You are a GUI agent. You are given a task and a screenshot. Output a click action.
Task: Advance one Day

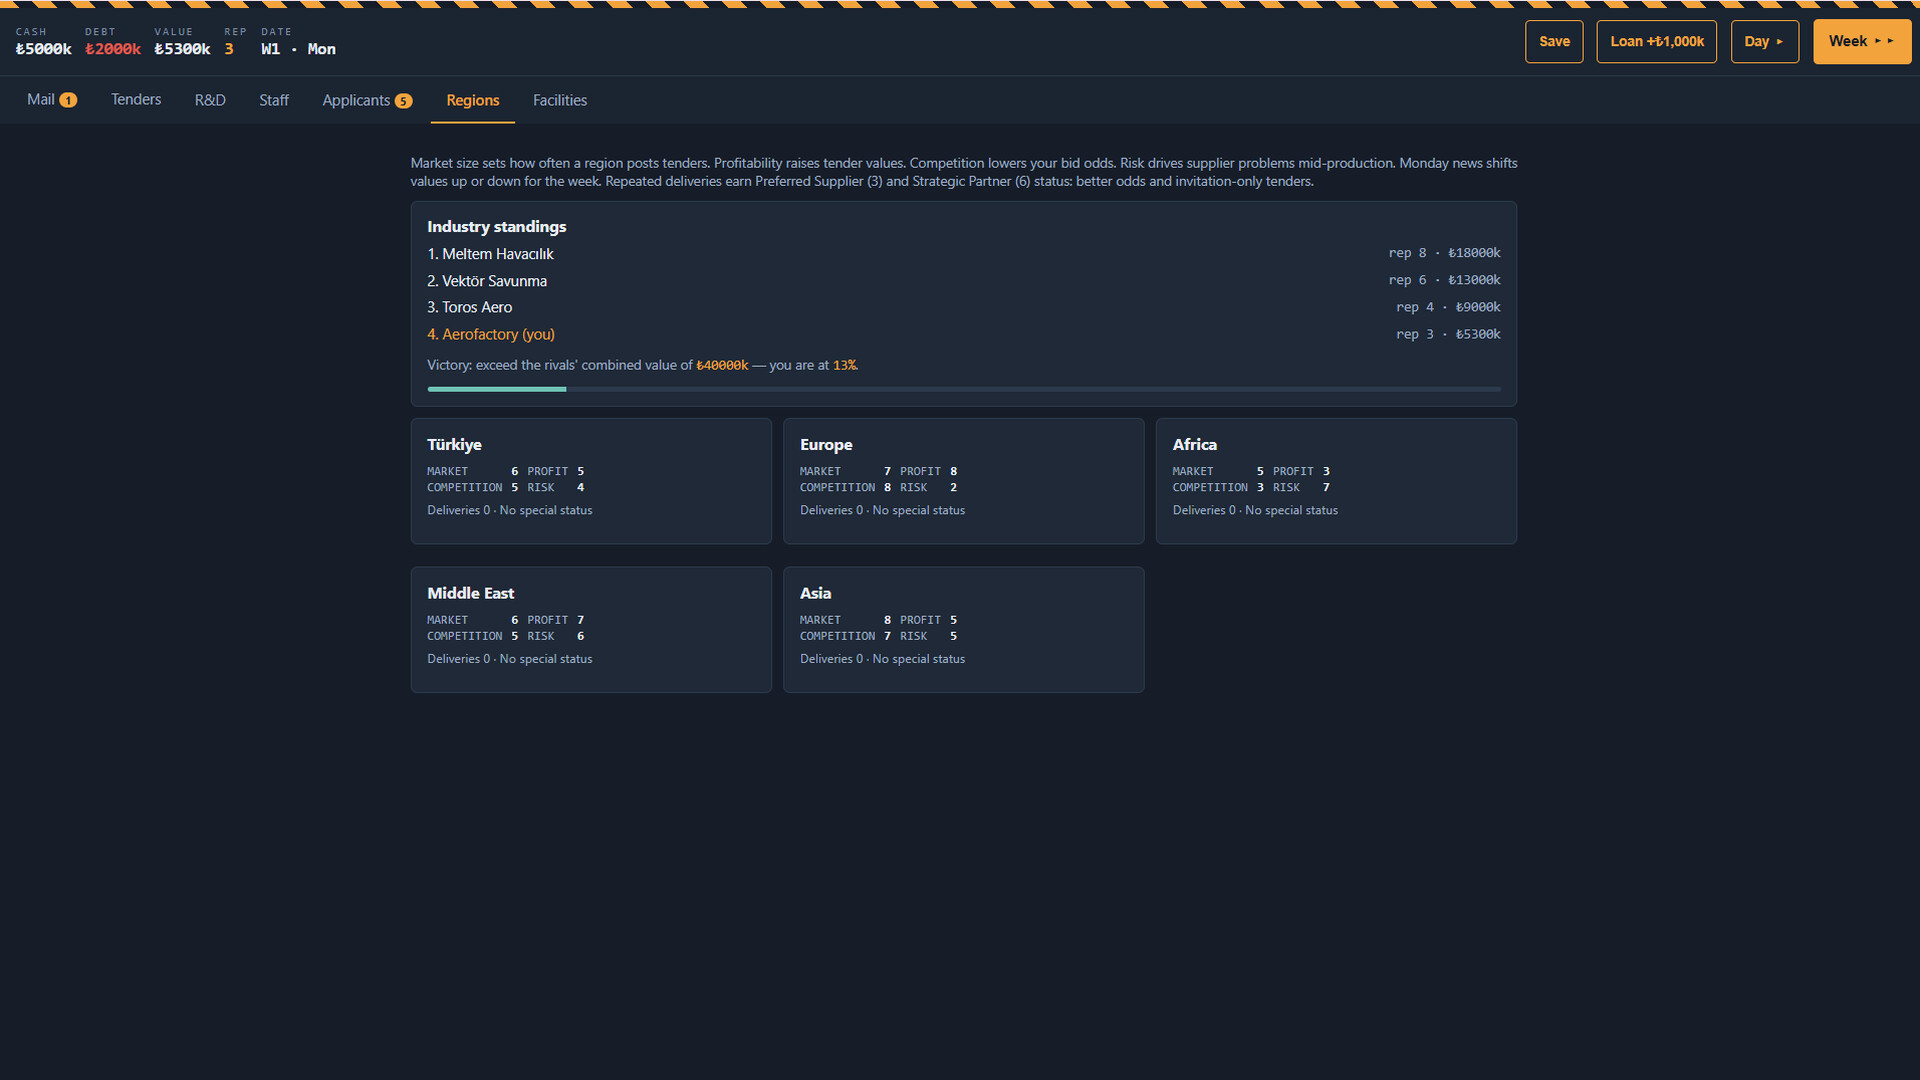[x=1765, y=42]
